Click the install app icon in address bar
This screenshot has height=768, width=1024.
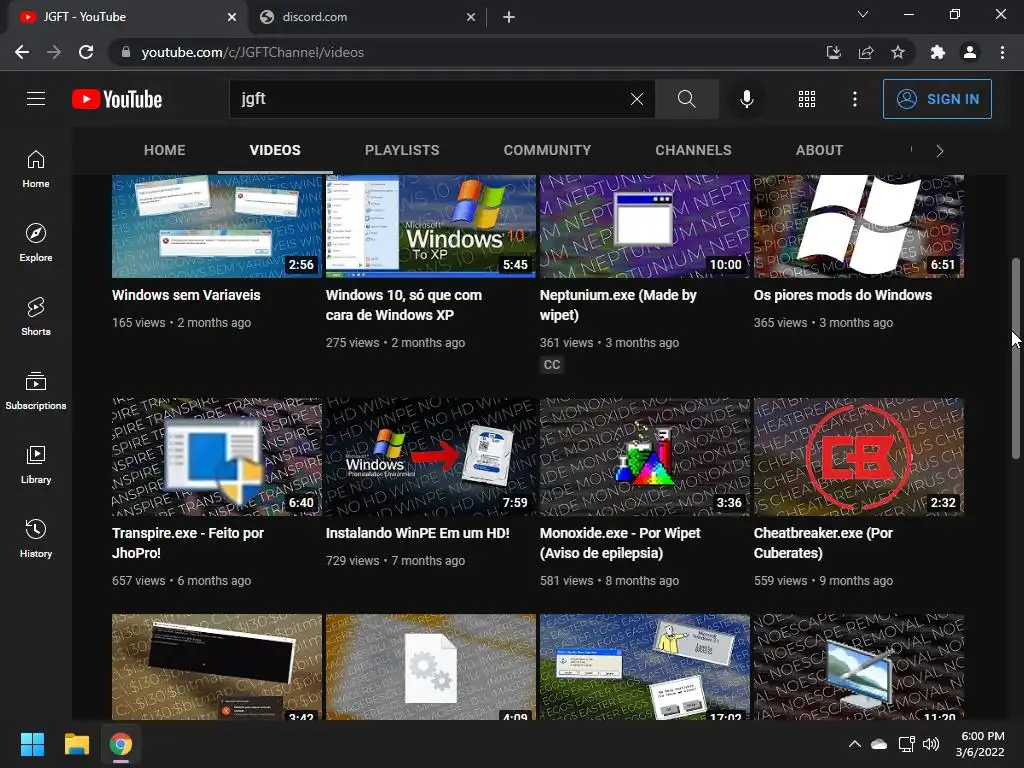(x=833, y=52)
